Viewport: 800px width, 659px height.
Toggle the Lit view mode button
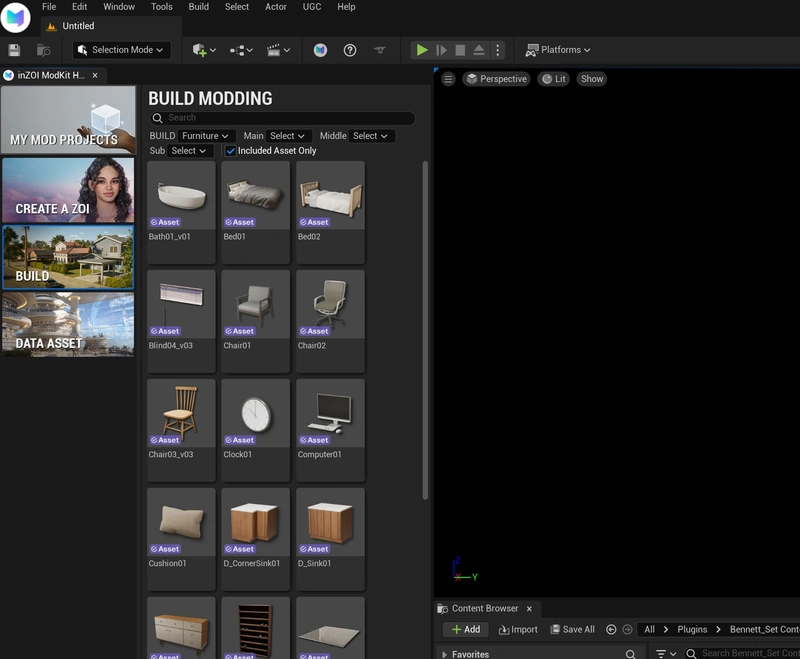point(554,79)
